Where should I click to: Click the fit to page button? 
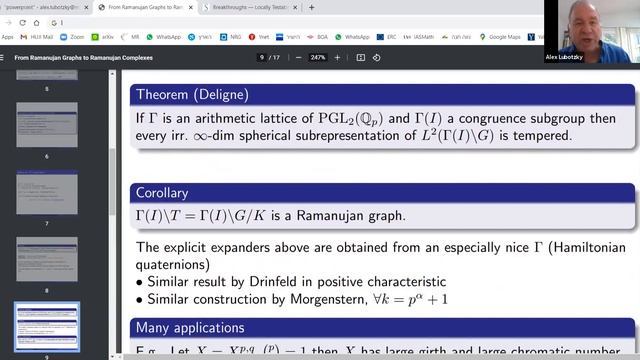coord(360,58)
